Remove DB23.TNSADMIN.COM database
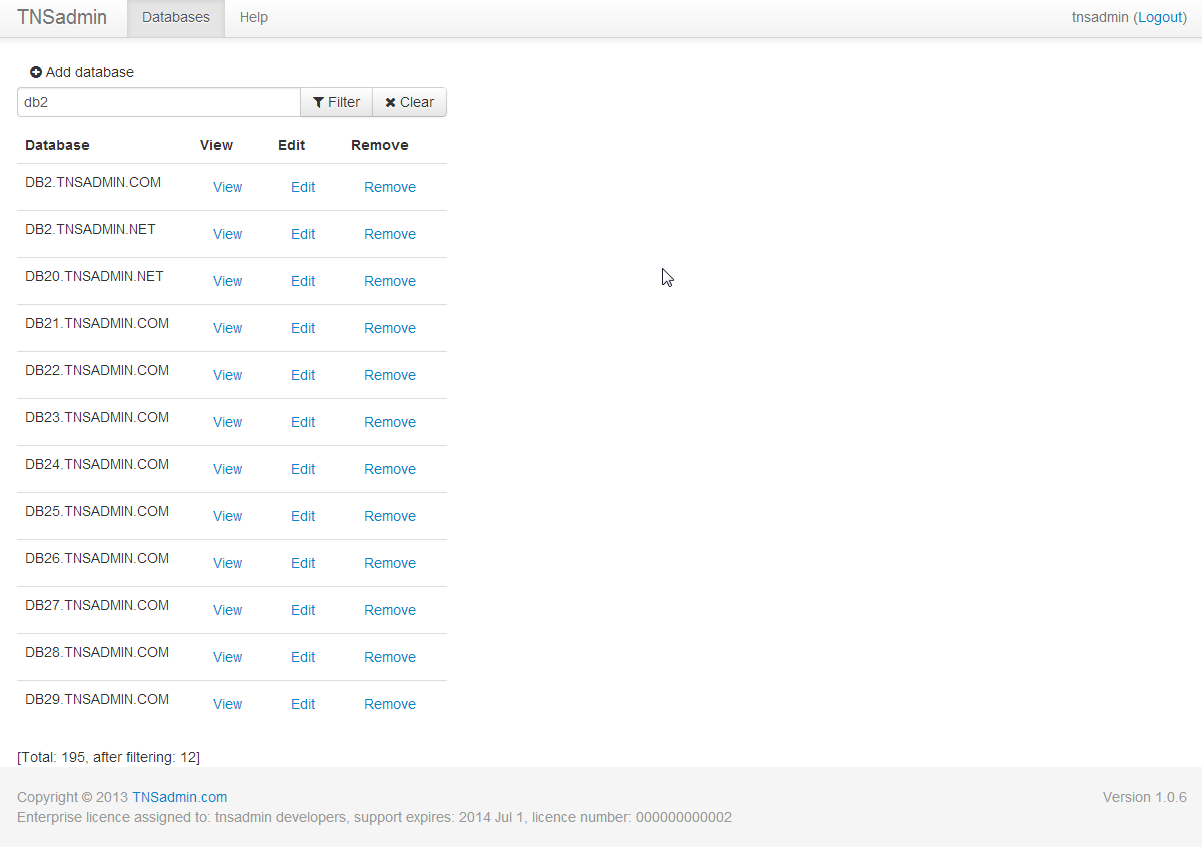Screen dimensions: 1202x852 tap(390, 422)
